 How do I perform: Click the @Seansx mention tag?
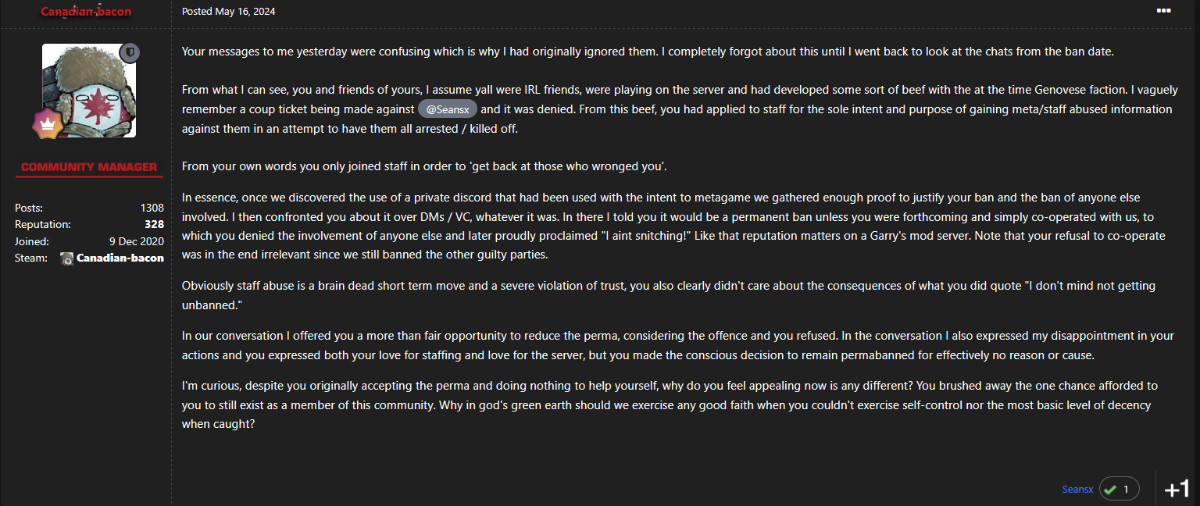(x=447, y=109)
